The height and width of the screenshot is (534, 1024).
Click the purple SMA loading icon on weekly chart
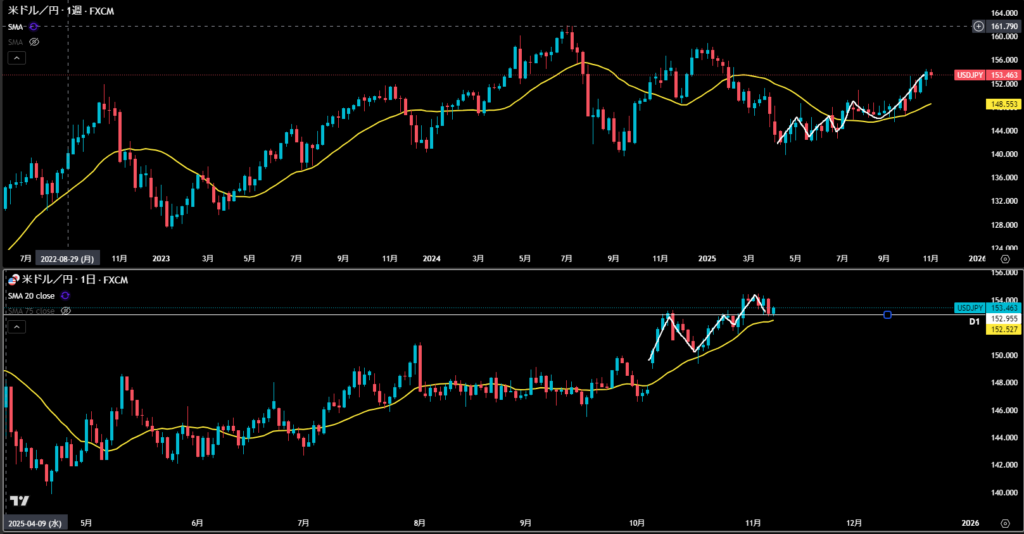pos(34,27)
